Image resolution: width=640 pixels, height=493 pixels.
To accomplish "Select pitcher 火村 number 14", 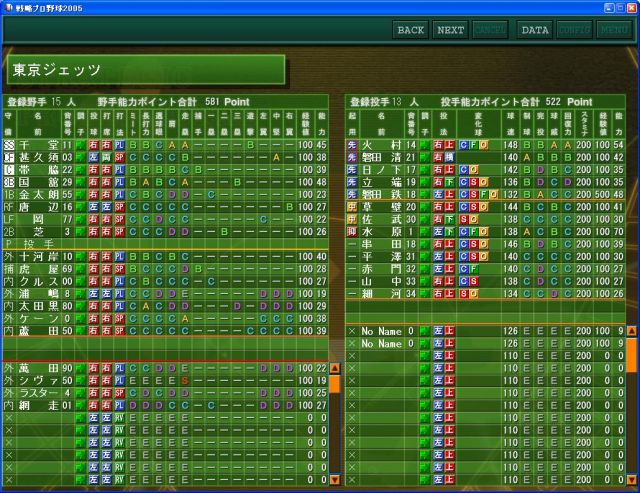I will [x=485, y=145].
